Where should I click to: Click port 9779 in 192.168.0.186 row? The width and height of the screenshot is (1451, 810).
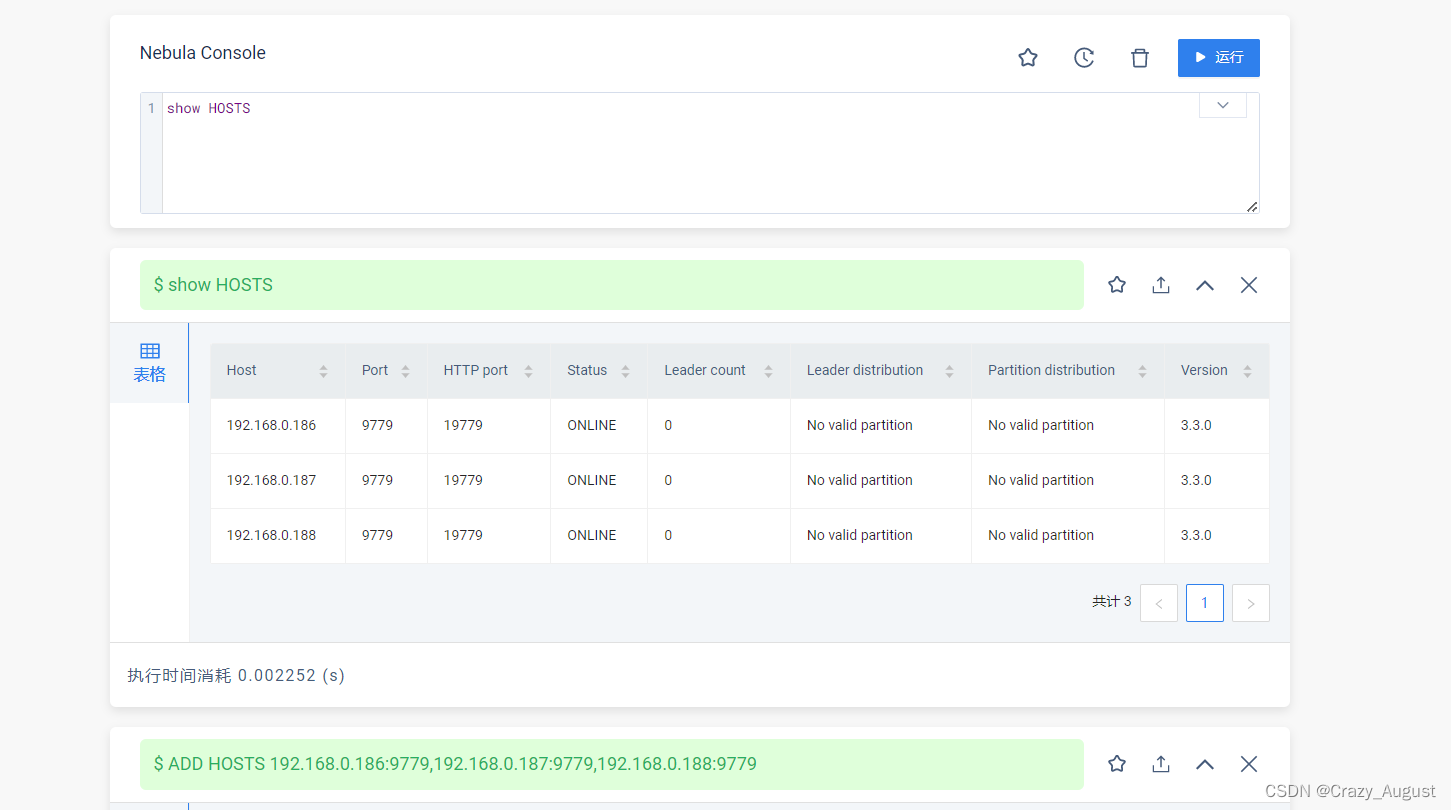point(377,425)
